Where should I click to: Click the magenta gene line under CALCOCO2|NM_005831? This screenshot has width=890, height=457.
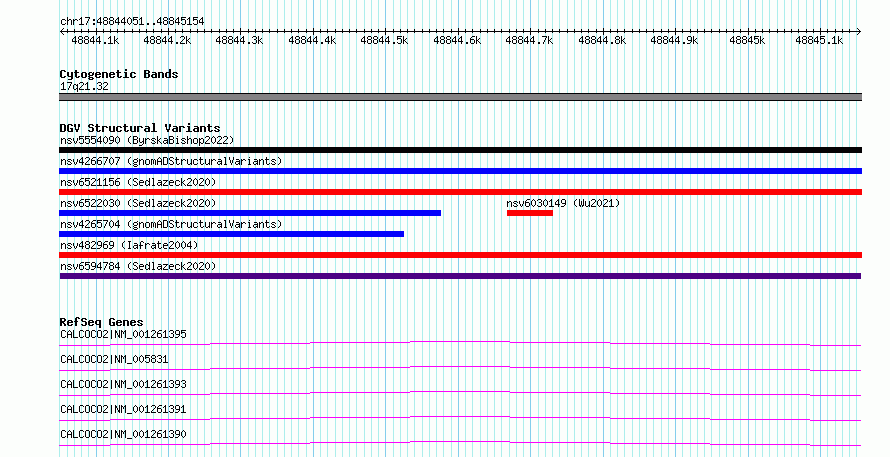pos(460,367)
